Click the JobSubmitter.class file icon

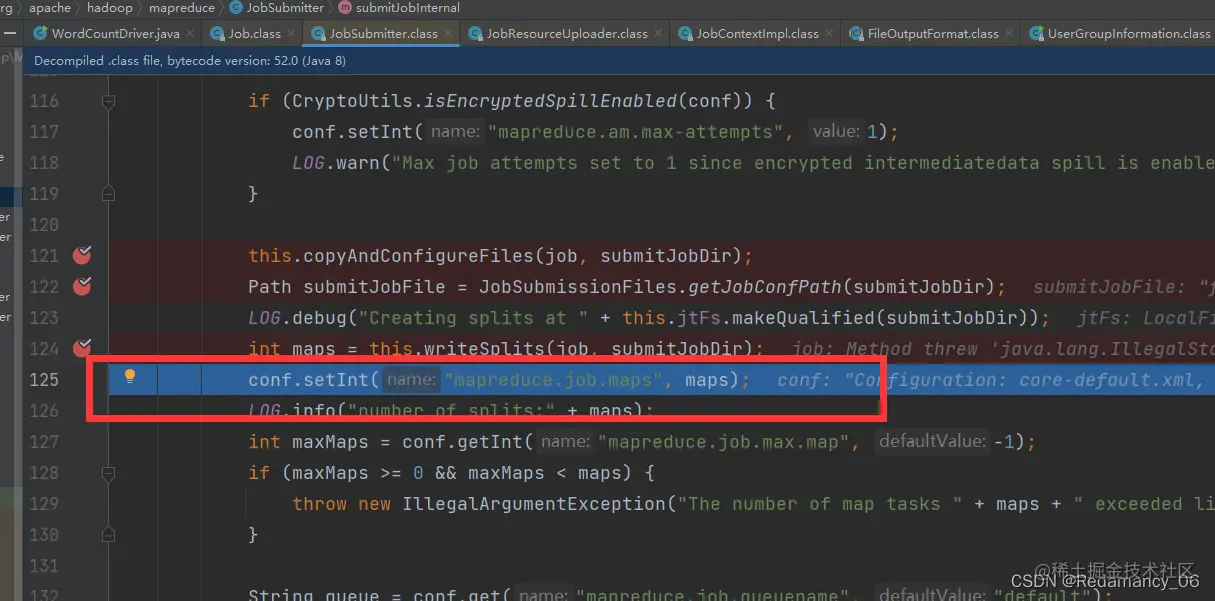coord(319,34)
